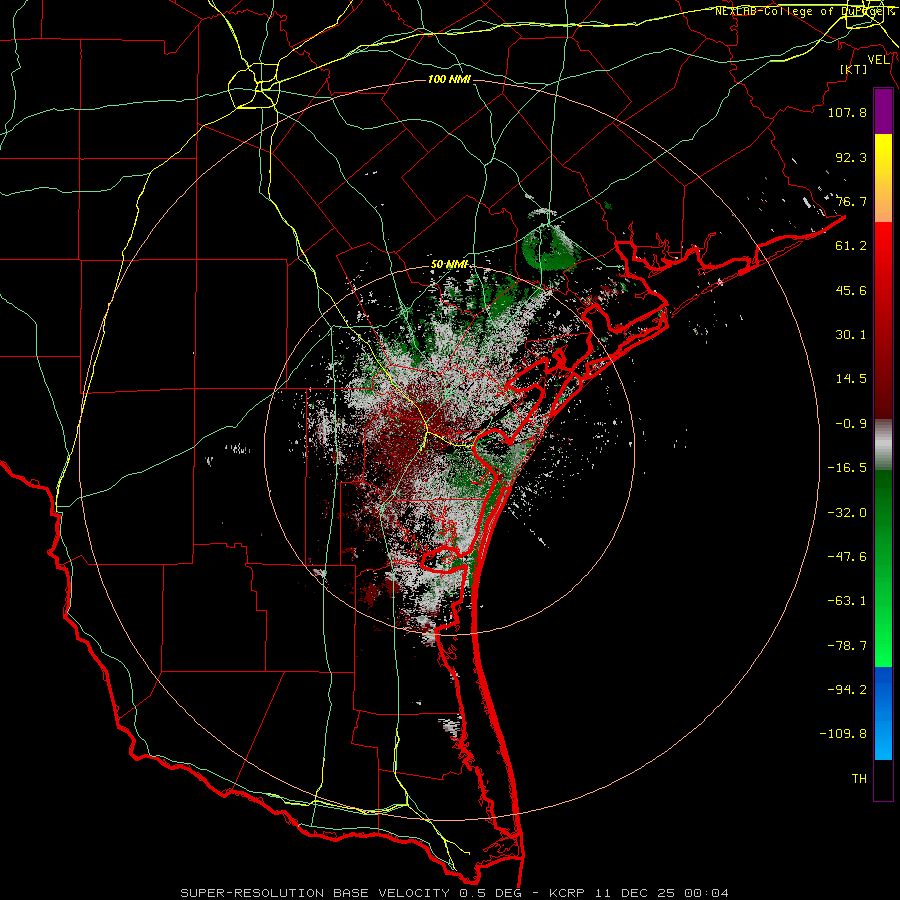Click the -94.2 legend value
This screenshot has height=900, width=900.
[x=847, y=690]
